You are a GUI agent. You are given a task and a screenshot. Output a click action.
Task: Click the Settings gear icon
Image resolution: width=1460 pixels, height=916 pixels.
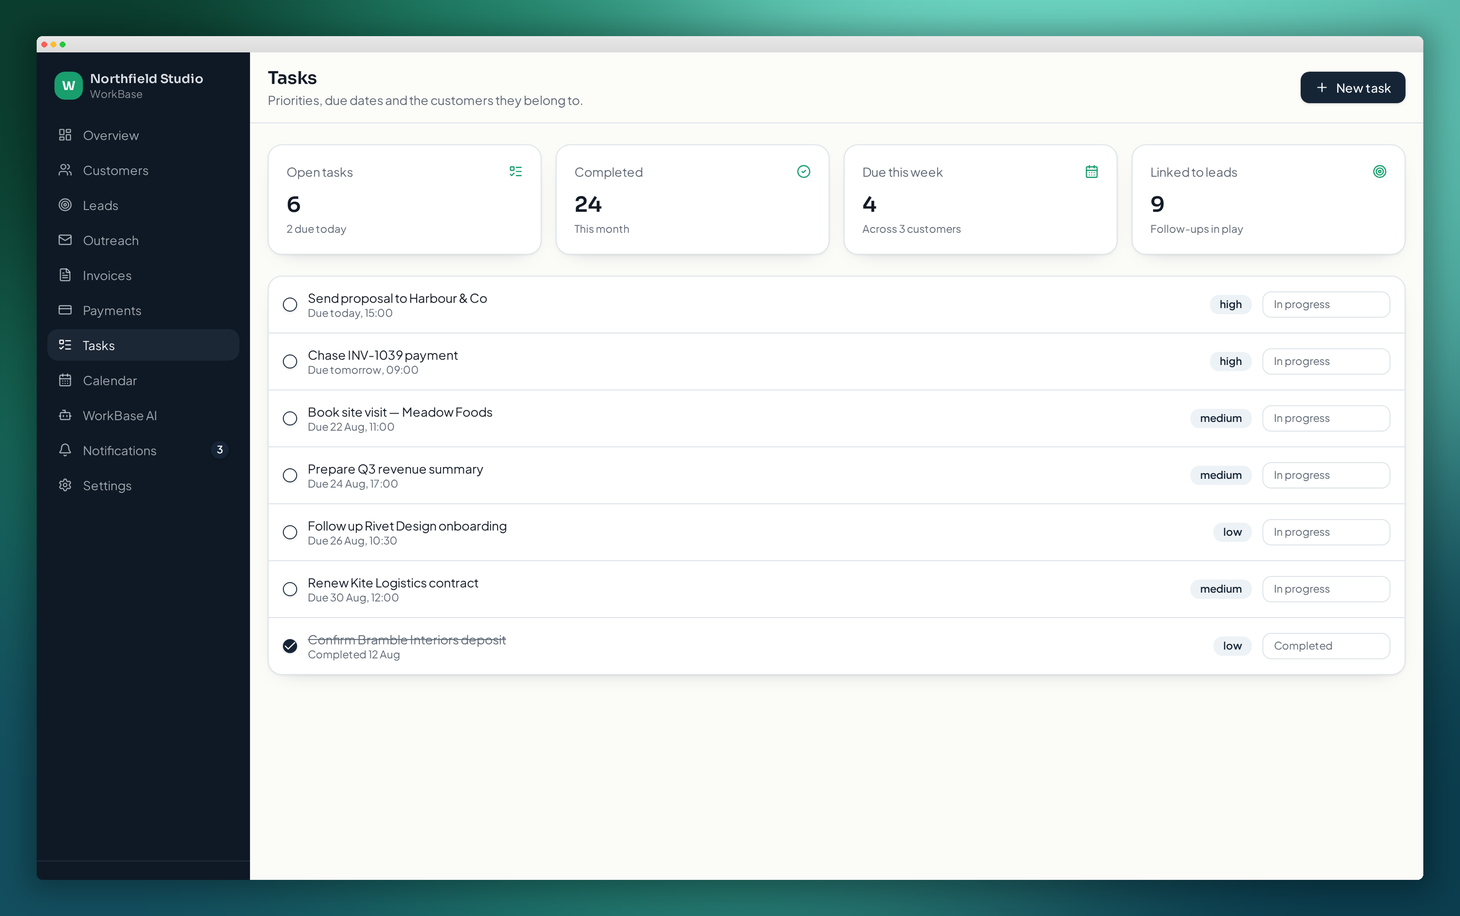[x=65, y=485]
